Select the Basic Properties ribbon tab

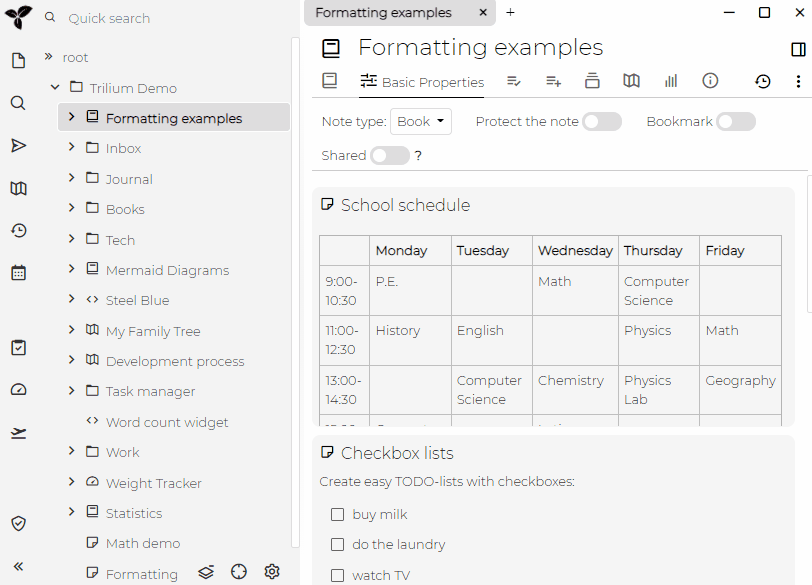point(422,82)
